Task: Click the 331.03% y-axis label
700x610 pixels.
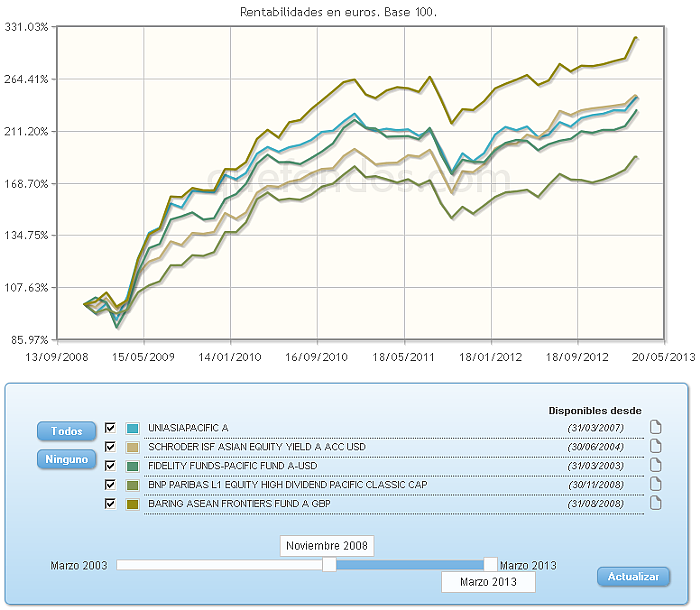Action: click(26, 27)
